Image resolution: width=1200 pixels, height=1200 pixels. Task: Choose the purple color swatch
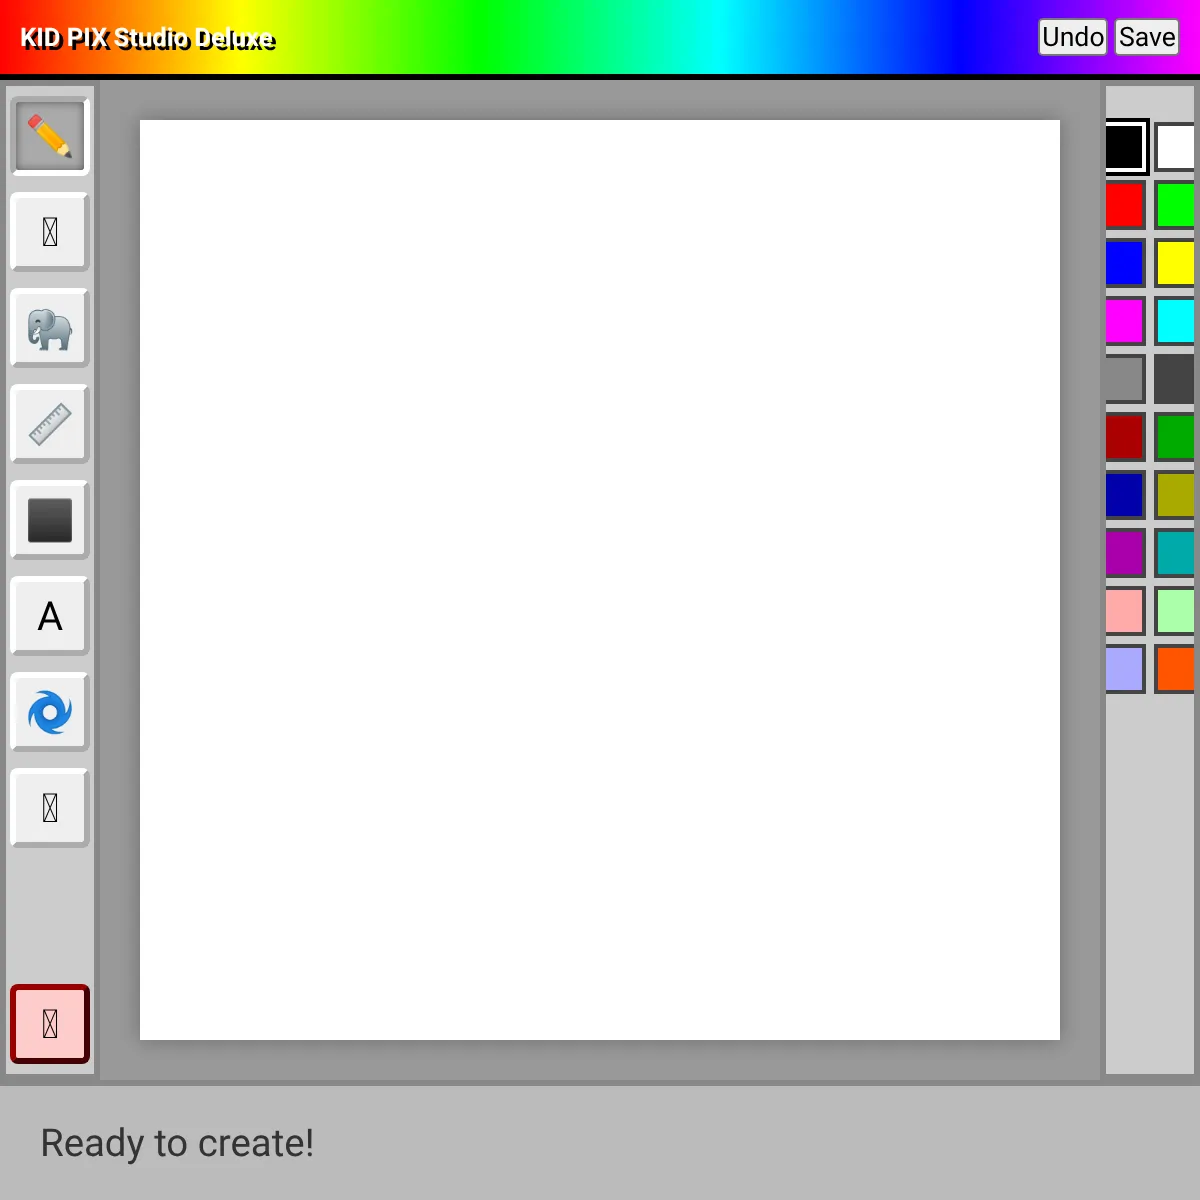pyautogui.click(x=1125, y=553)
